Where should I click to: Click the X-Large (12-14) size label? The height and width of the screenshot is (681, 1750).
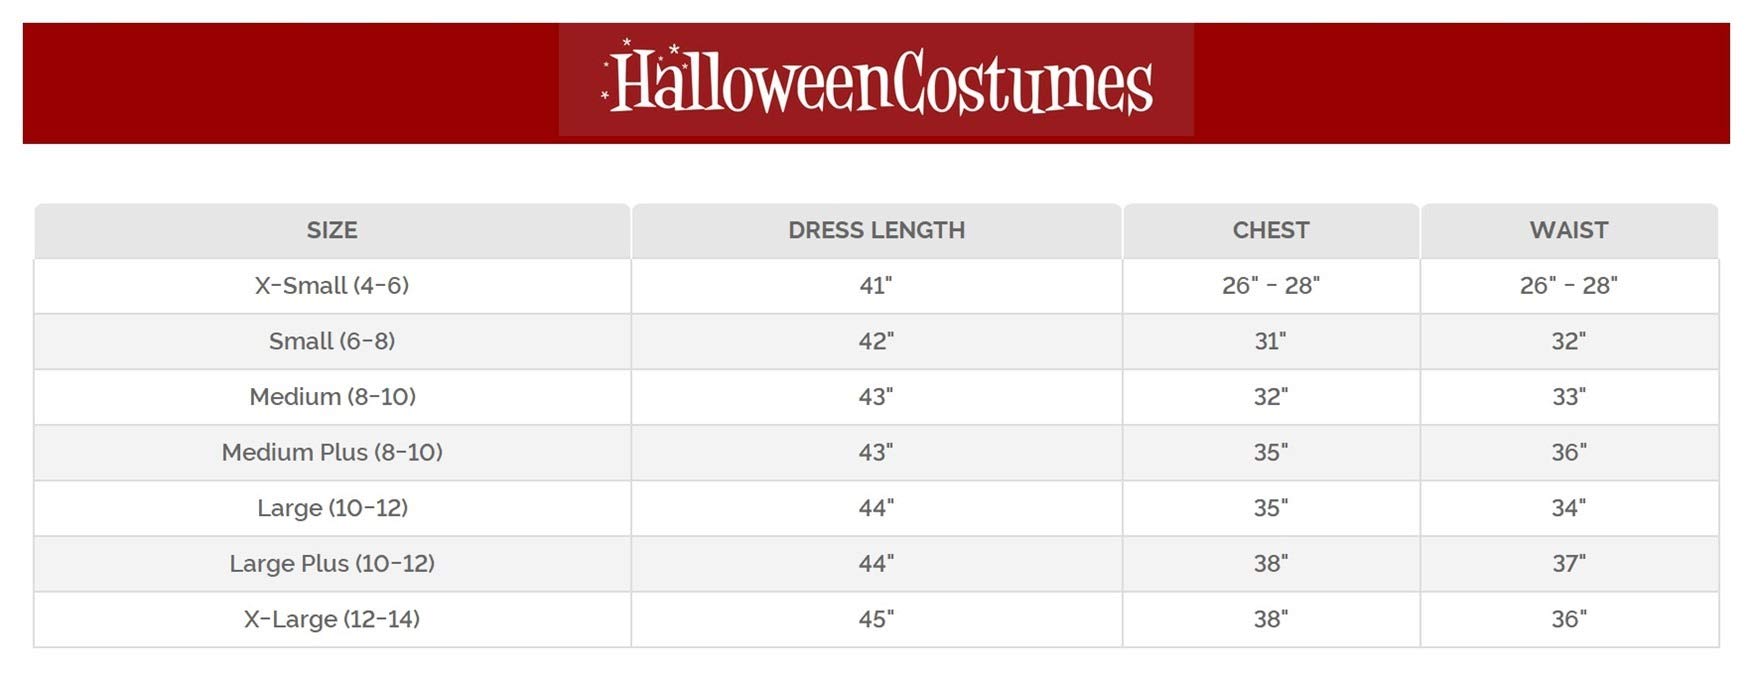click(x=332, y=620)
